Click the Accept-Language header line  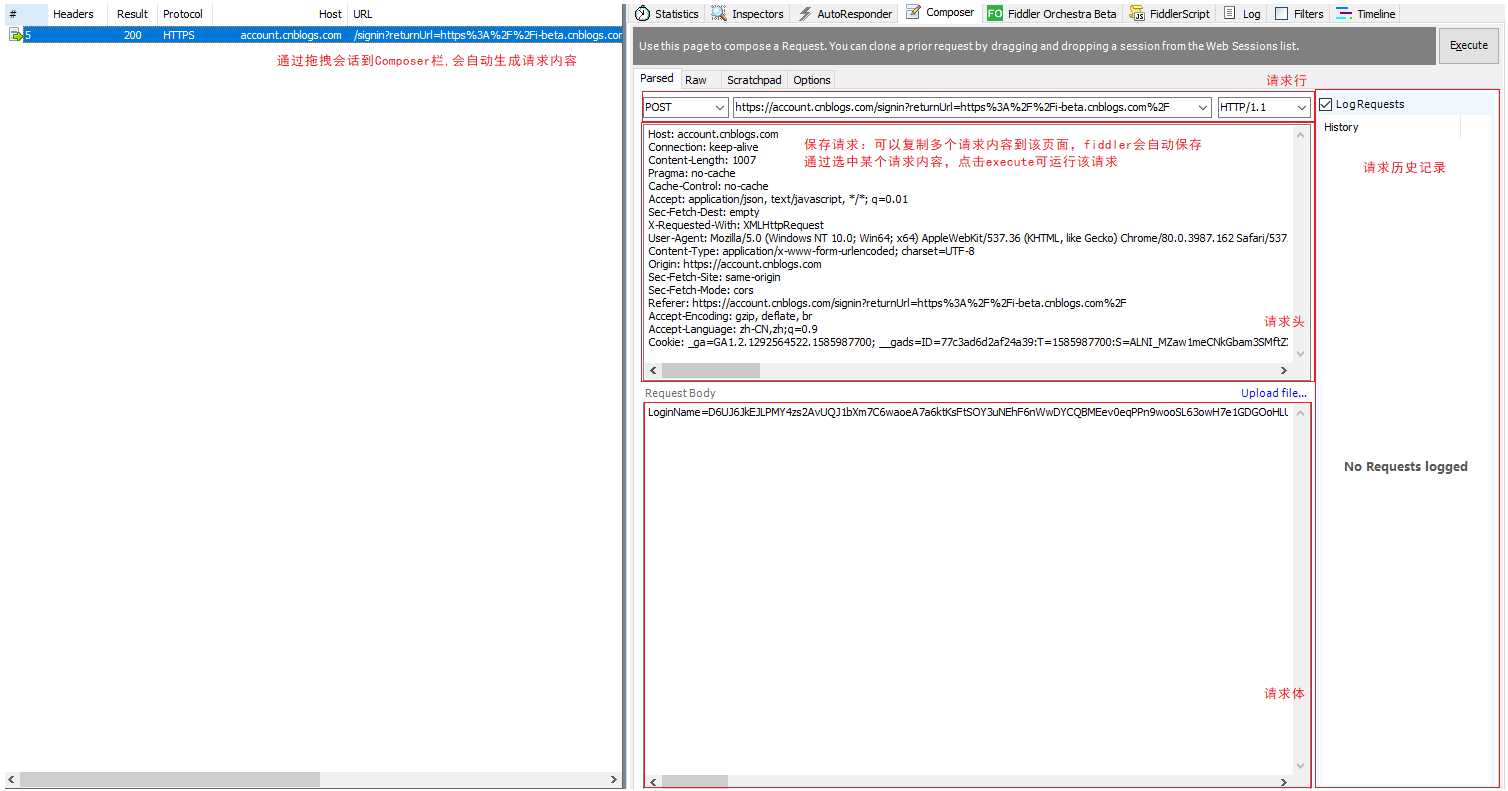[x=732, y=329]
